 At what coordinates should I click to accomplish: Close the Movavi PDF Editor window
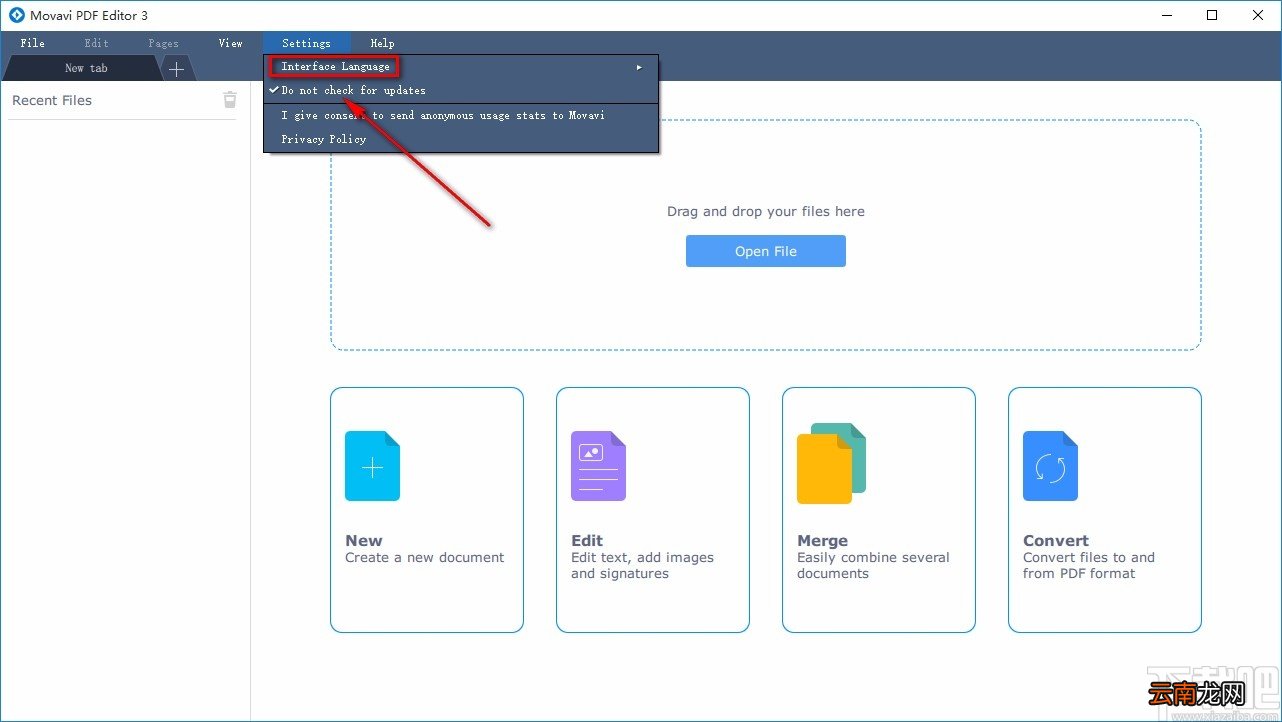click(1258, 15)
